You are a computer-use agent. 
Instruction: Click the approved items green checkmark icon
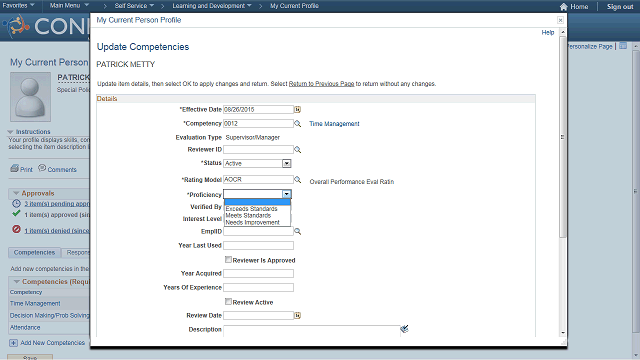(x=16, y=213)
